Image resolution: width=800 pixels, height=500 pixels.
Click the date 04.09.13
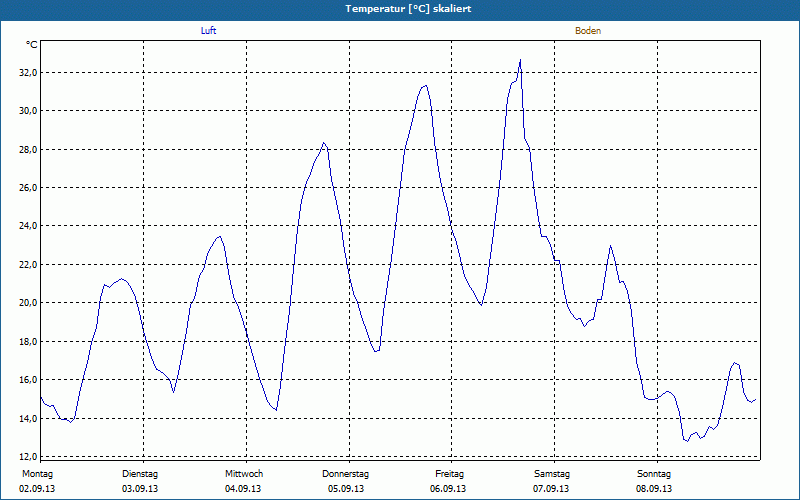tap(243, 489)
